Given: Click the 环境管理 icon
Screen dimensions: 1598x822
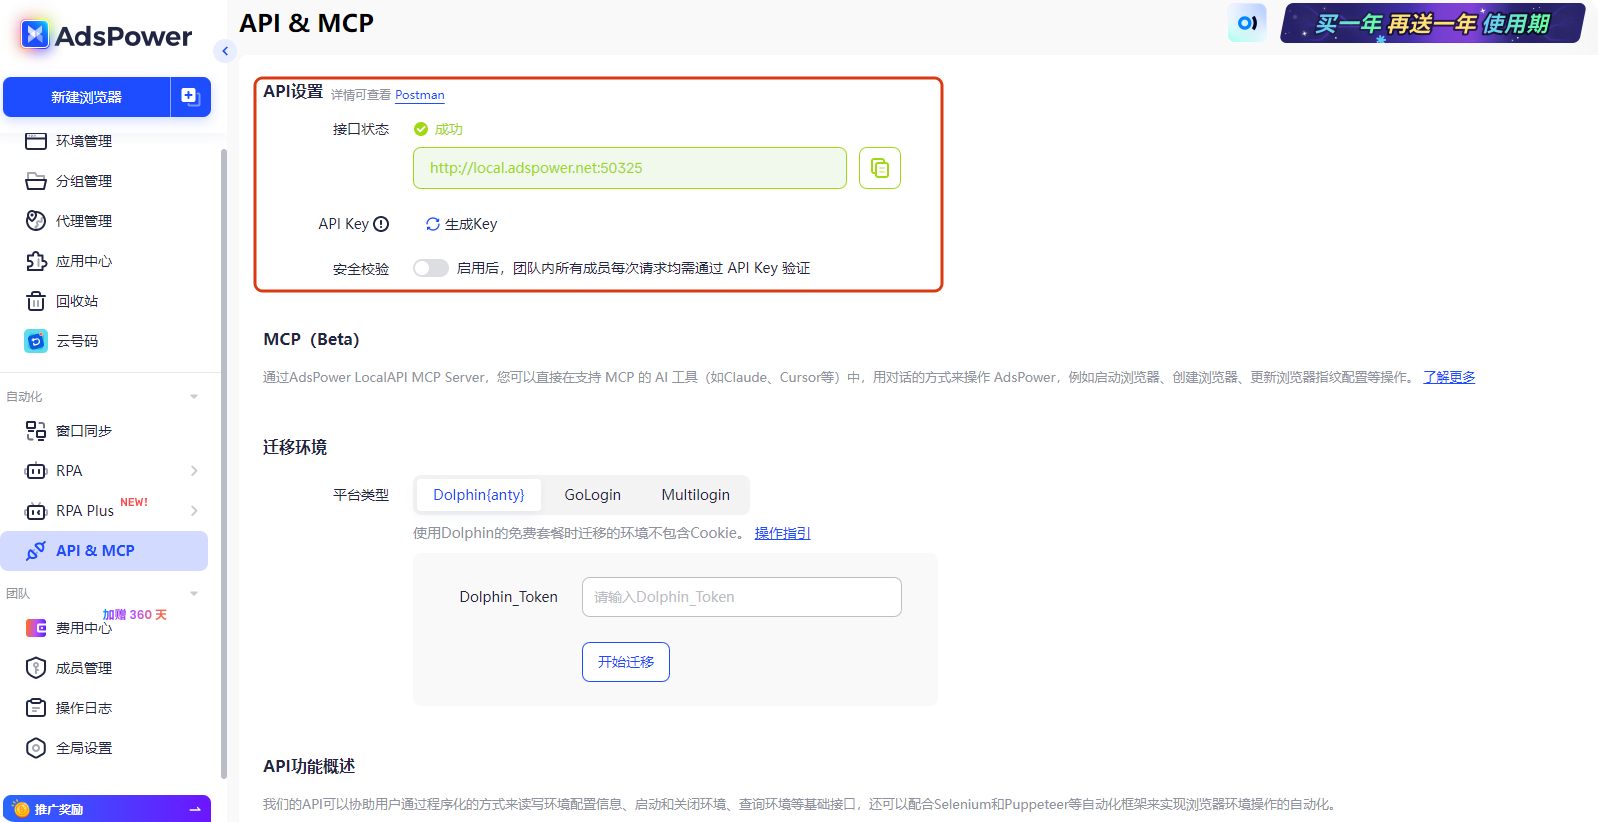Looking at the screenshot, I should click(36, 141).
